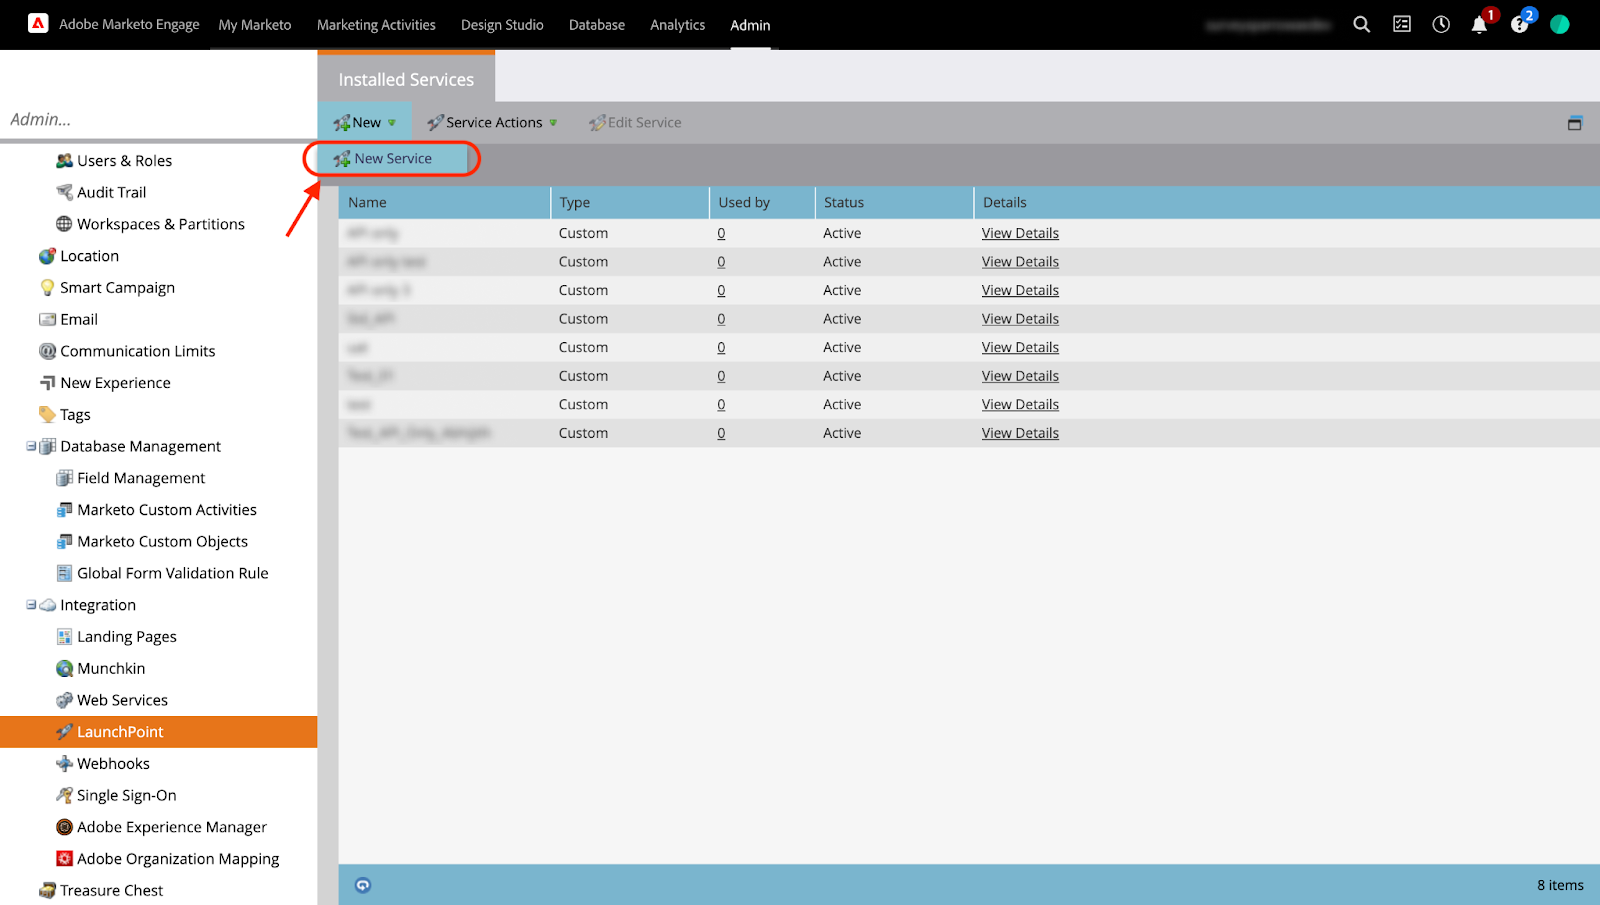Click the Edit Service button

click(636, 123)
